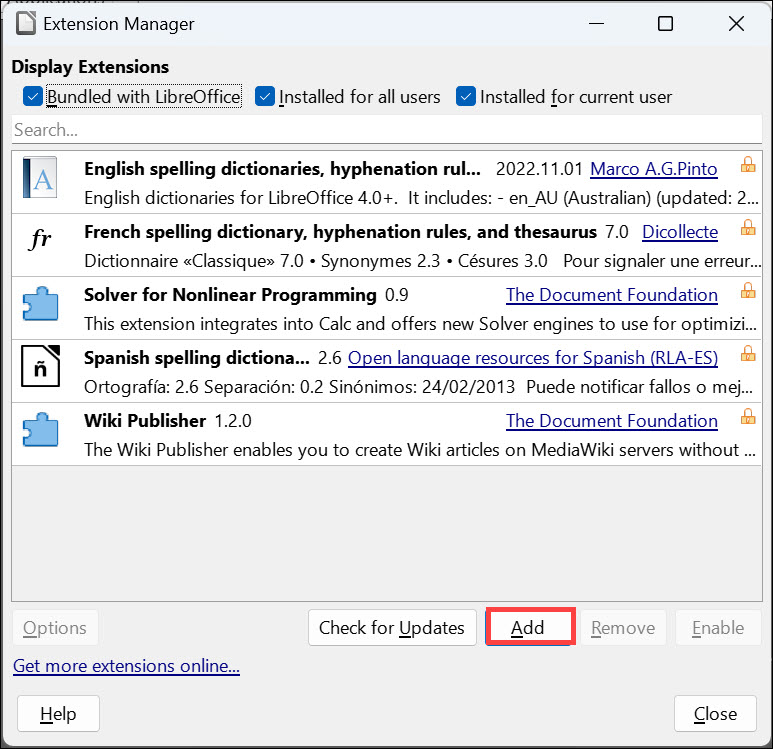Toggle Installed for current user checkbox
This screenshot has width=773, height=749.
[x=466, y=97]
